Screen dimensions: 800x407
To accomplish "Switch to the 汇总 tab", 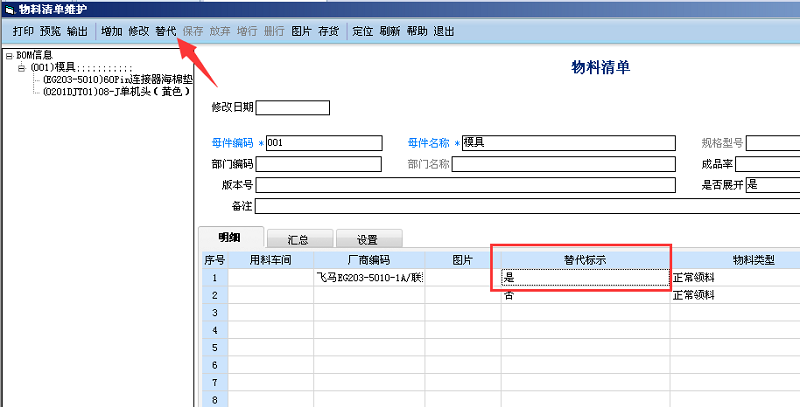I will coord(300,239).
